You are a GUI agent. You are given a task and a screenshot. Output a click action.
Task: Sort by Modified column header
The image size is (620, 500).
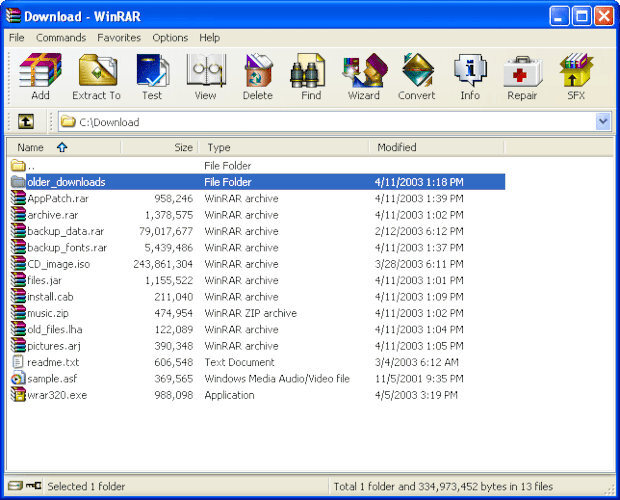pos(437,147)
